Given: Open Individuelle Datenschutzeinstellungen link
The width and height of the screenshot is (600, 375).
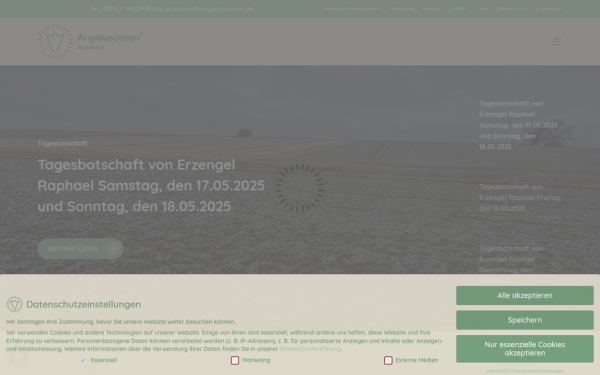Looking at the screenshot, I should pyautogui.click(x=525, y=371).
